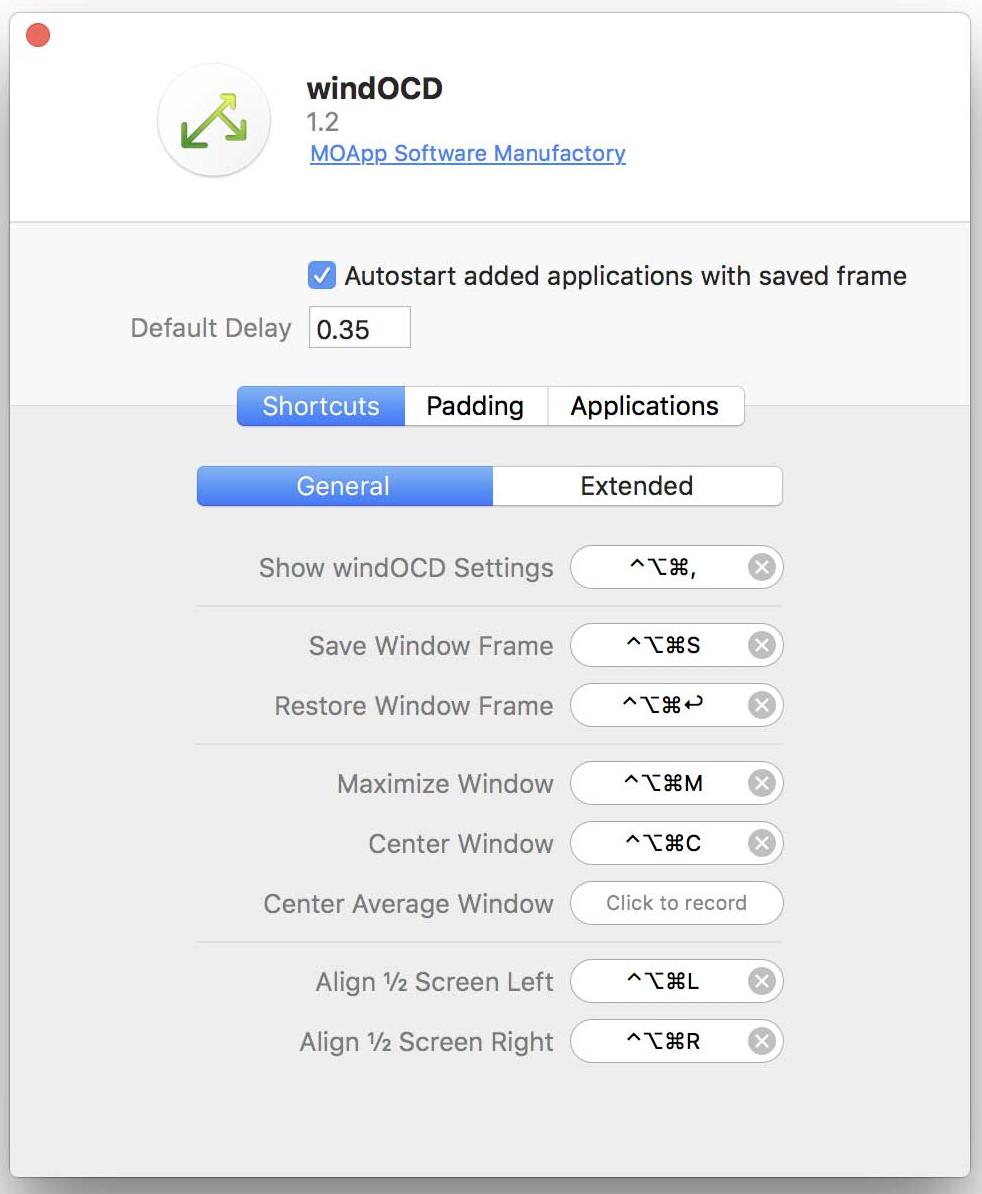Select the General shortcuts segment
The image size is (982, 1194).
pos(344,486)
